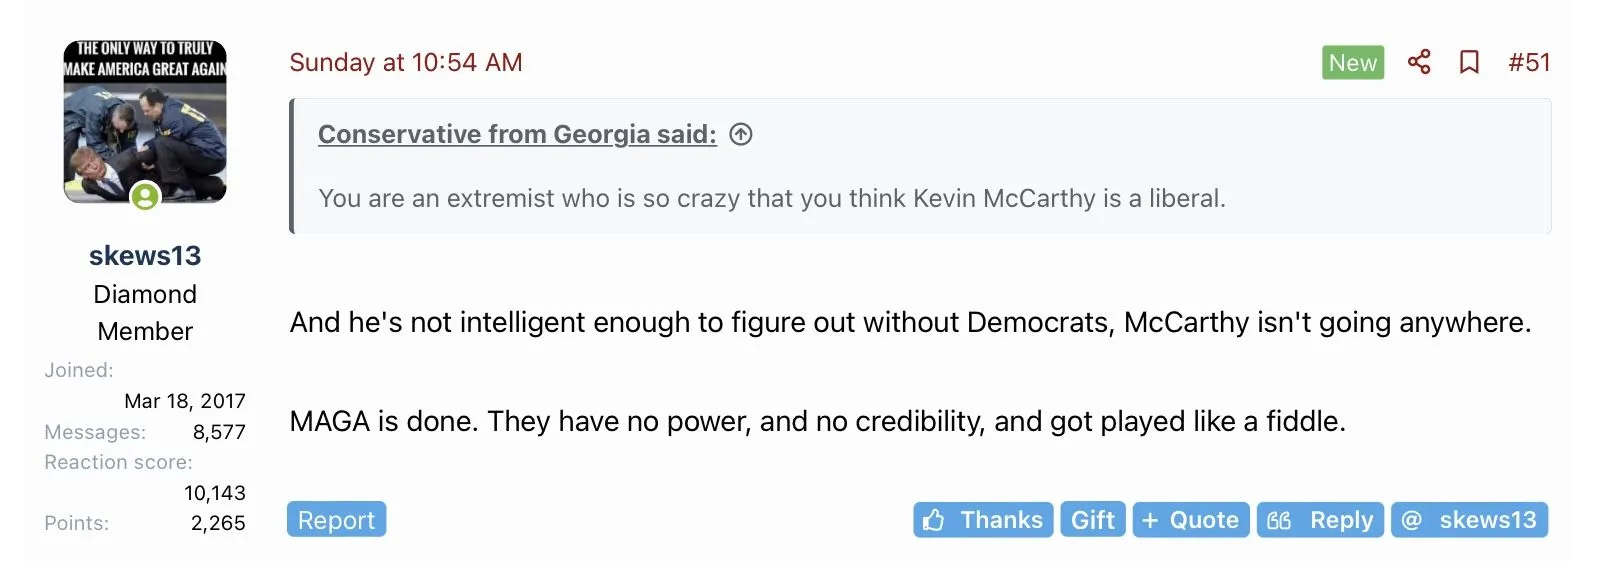Click the 2,265 points value
Image resolution: width=1600 pixels, height=566 pixels.
(x=218, y=523)
